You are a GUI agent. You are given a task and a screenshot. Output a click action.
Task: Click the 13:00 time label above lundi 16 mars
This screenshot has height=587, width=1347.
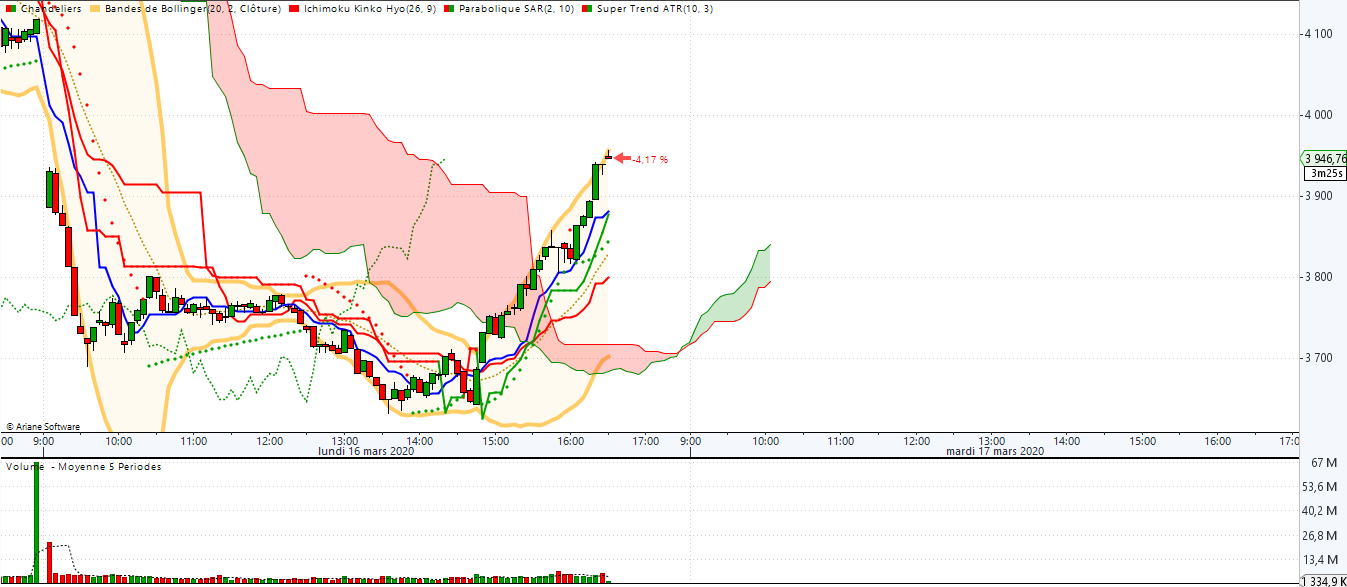point(345,440)
